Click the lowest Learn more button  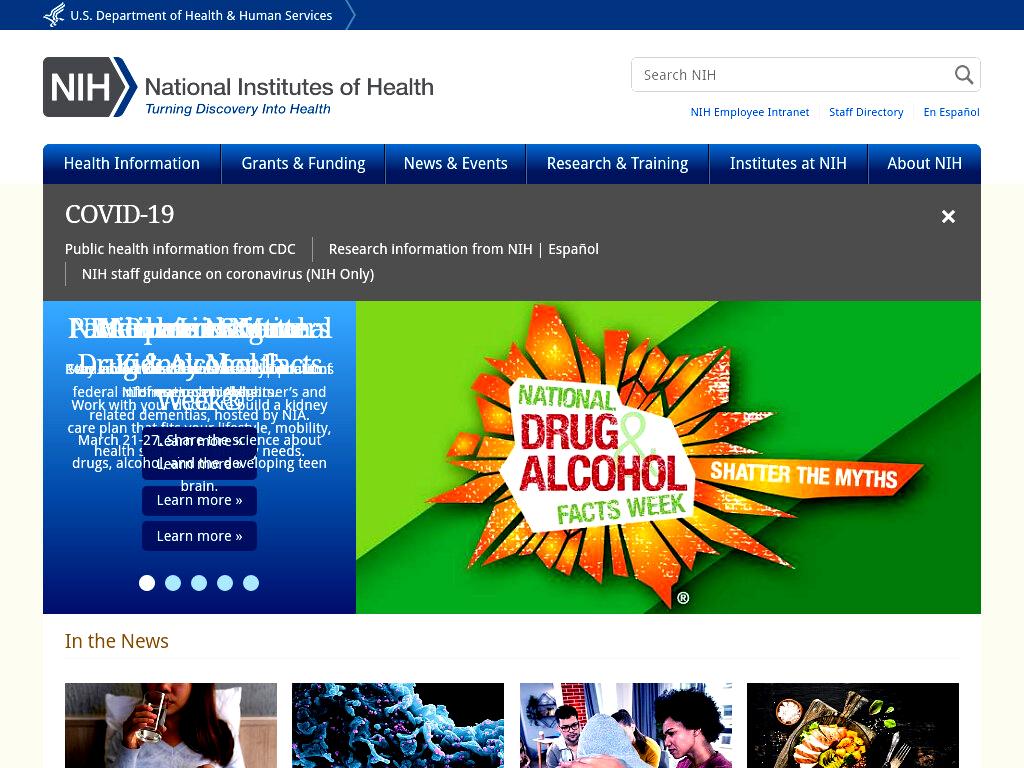(x=199, y=536)
